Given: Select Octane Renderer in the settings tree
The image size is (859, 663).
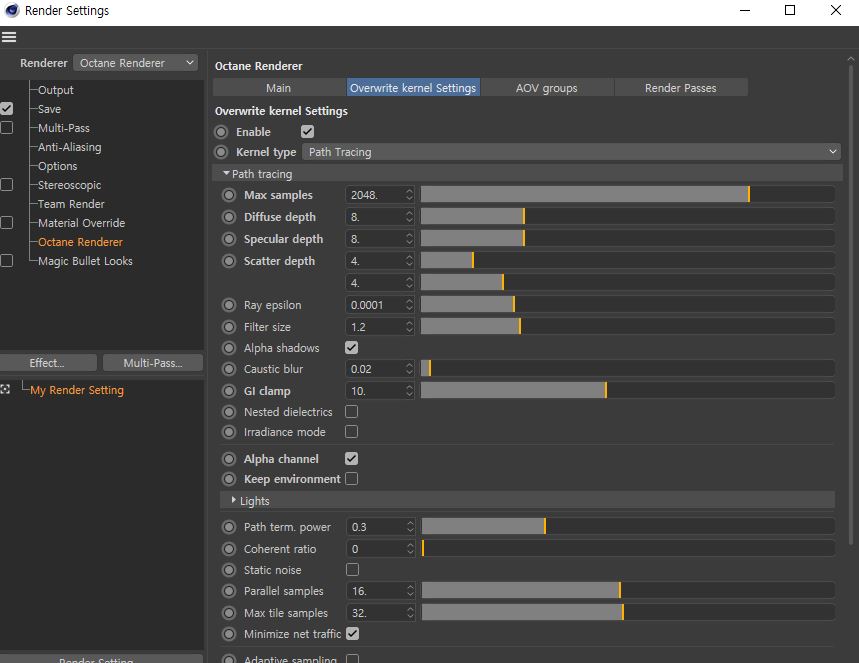Looking at the screenshot, I should 81,242.
